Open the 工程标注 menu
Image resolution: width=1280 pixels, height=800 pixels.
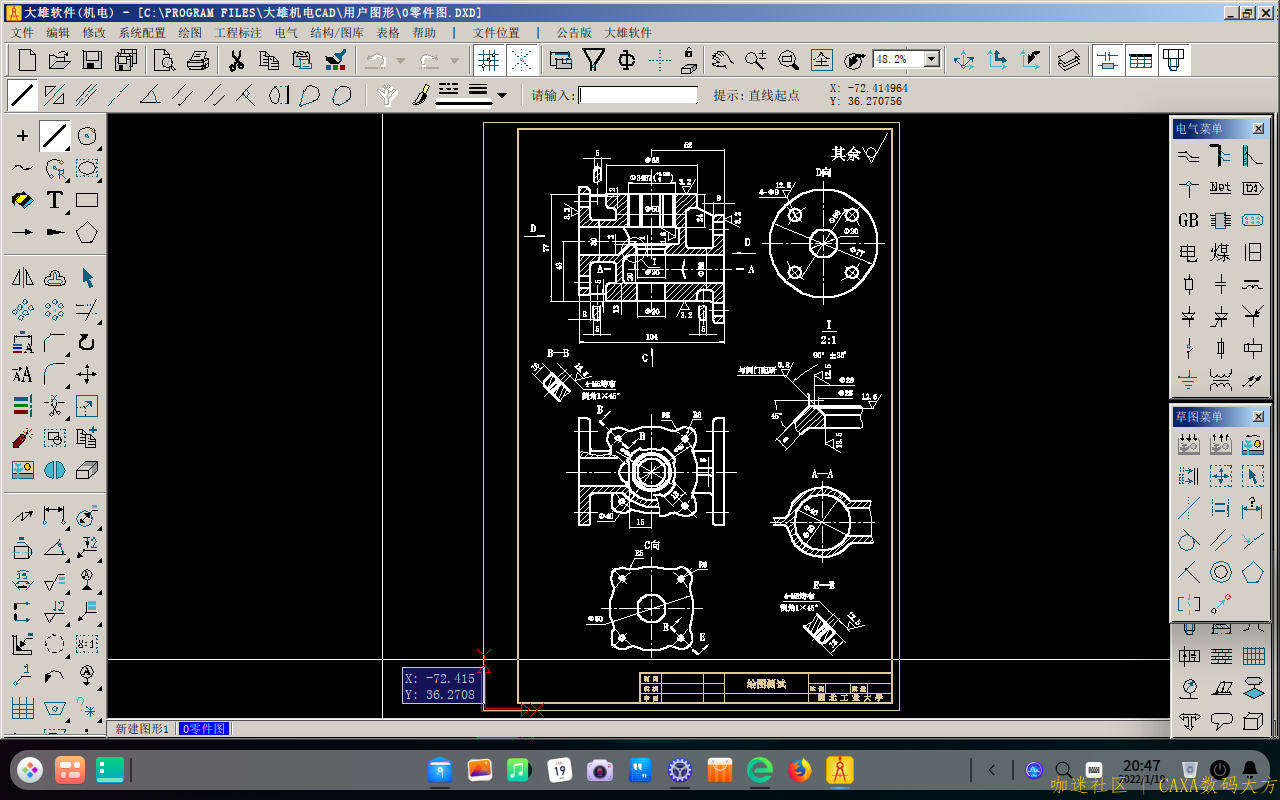(x=238, y=33)
